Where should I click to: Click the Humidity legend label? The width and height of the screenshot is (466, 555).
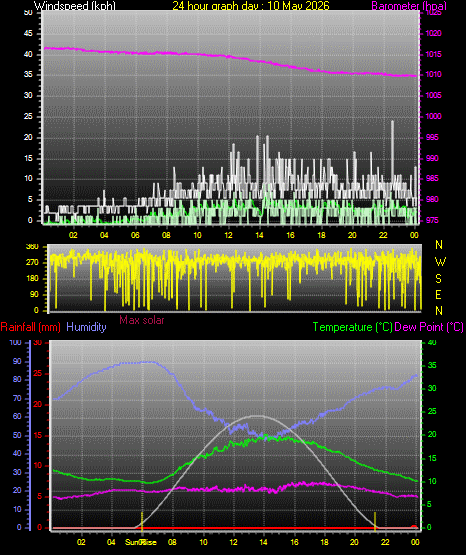(86, 327)
